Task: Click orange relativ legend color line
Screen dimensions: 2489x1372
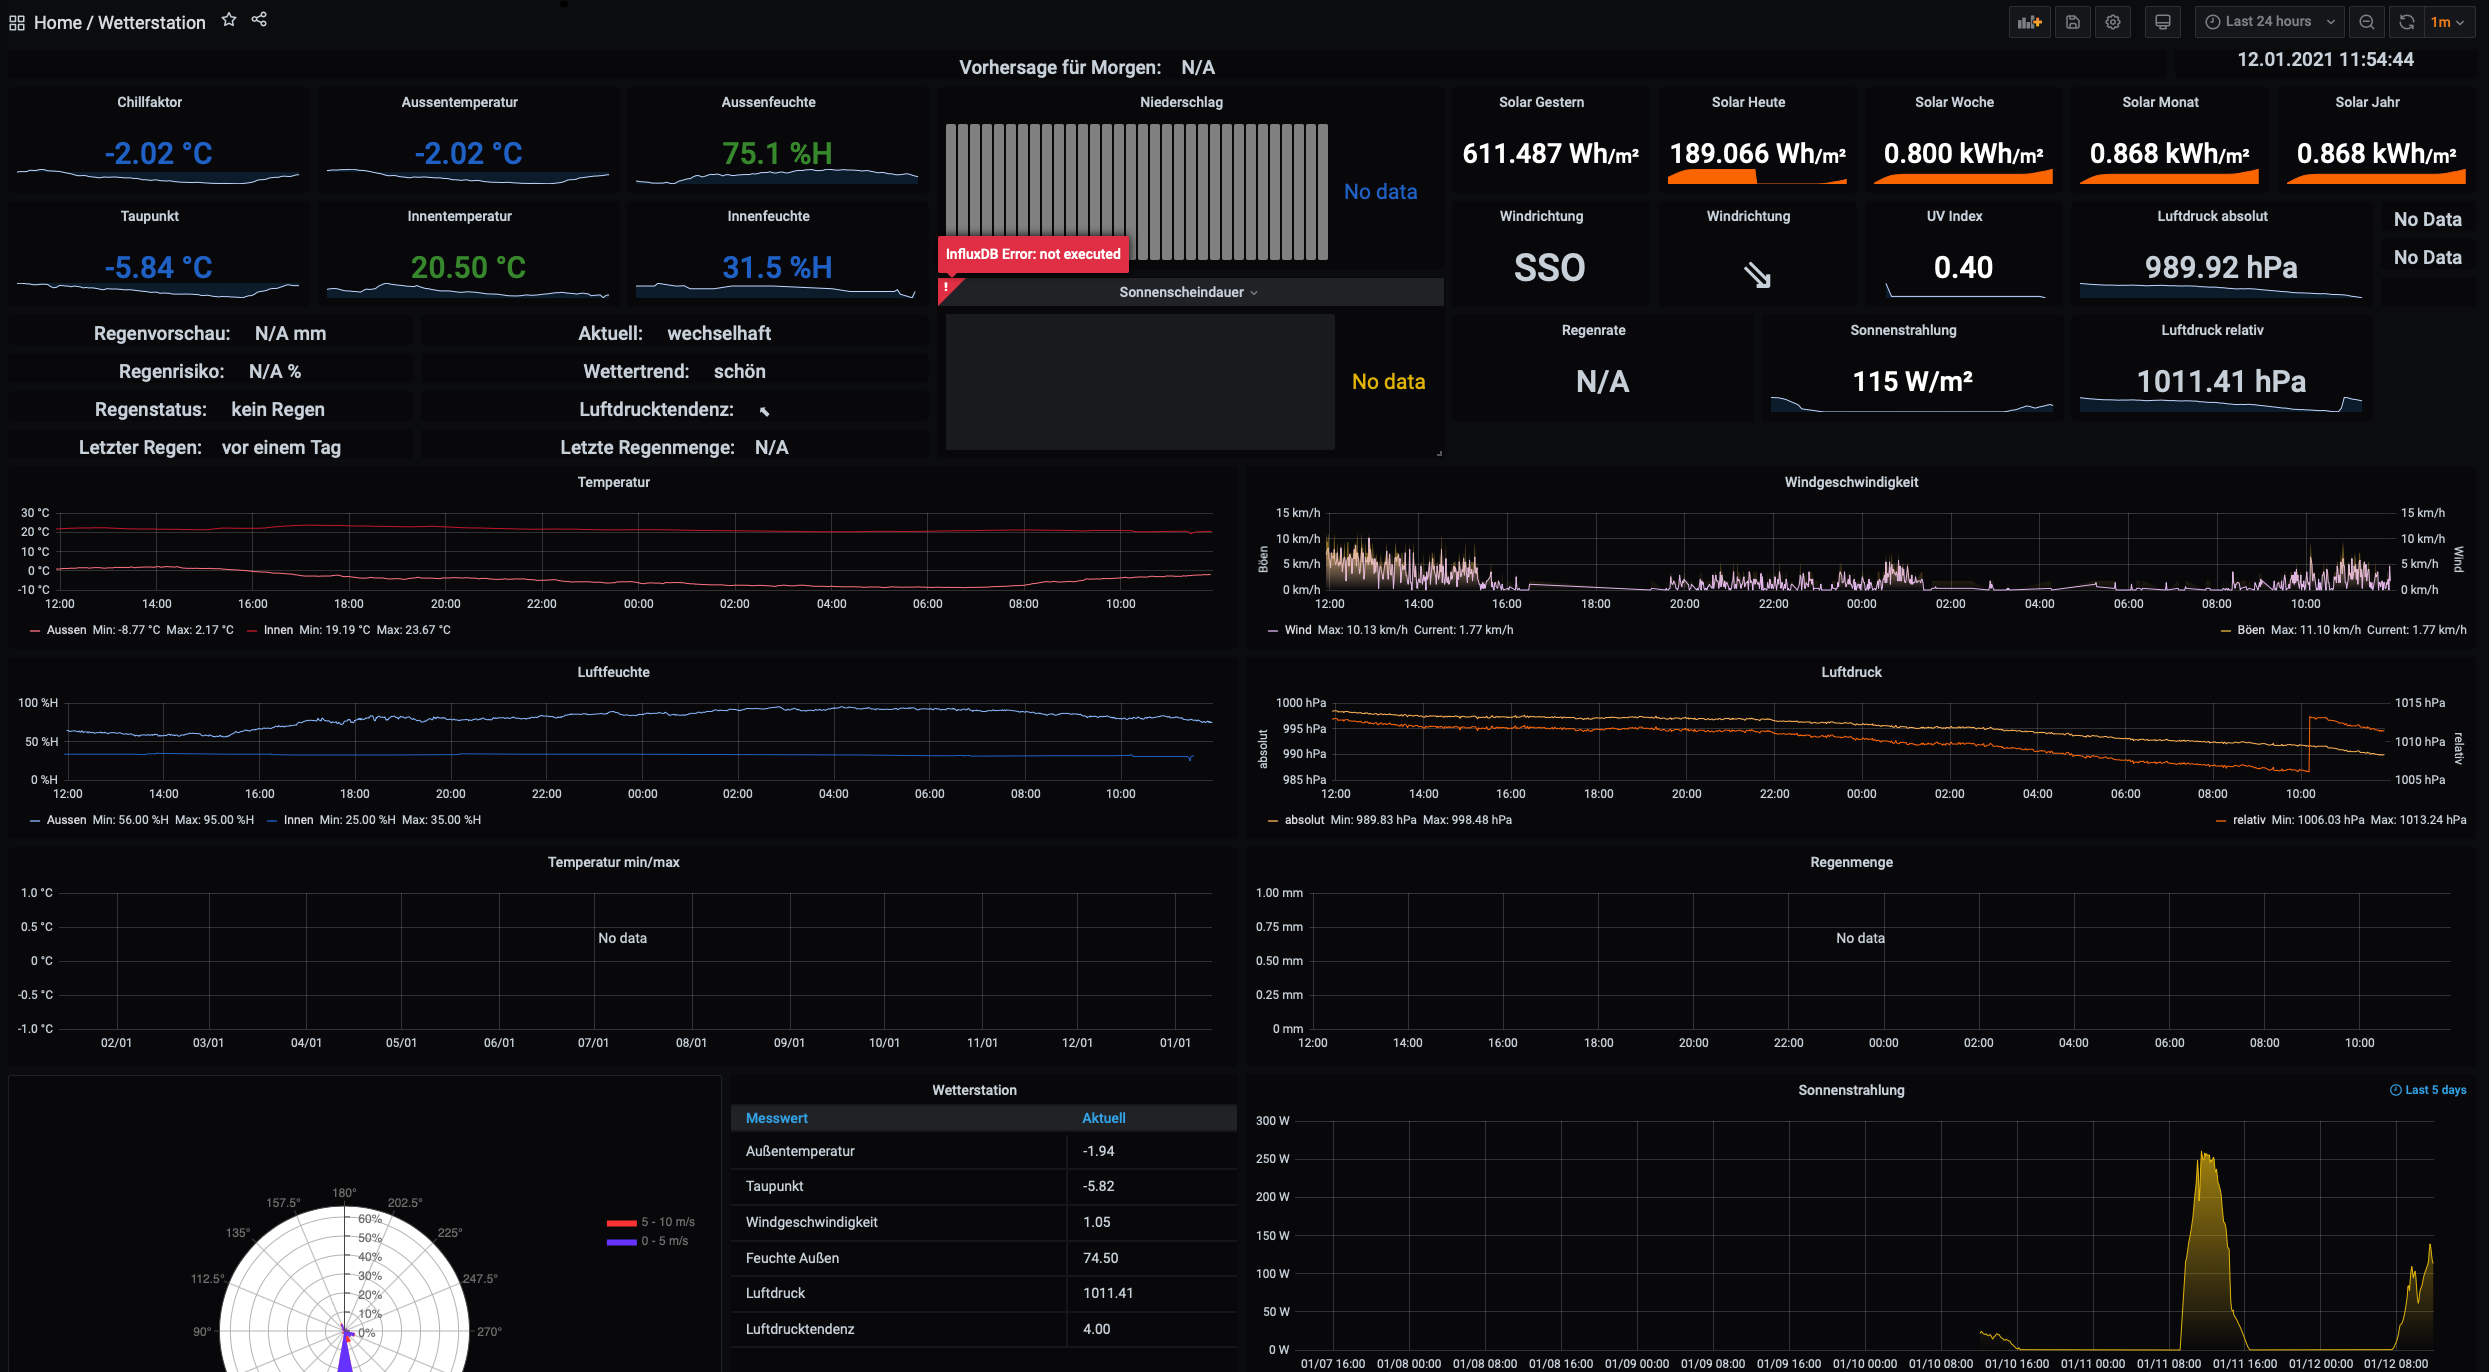Action: [x=2221, y=821]
